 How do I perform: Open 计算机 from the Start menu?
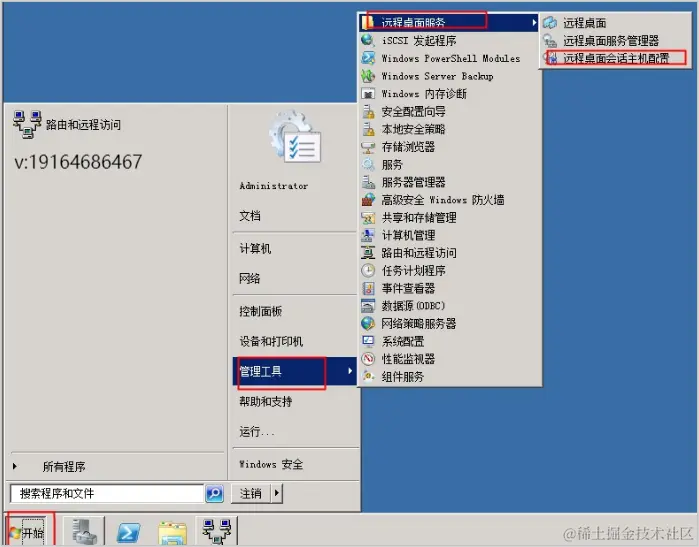pyautogui.click(x=255, y=248)
